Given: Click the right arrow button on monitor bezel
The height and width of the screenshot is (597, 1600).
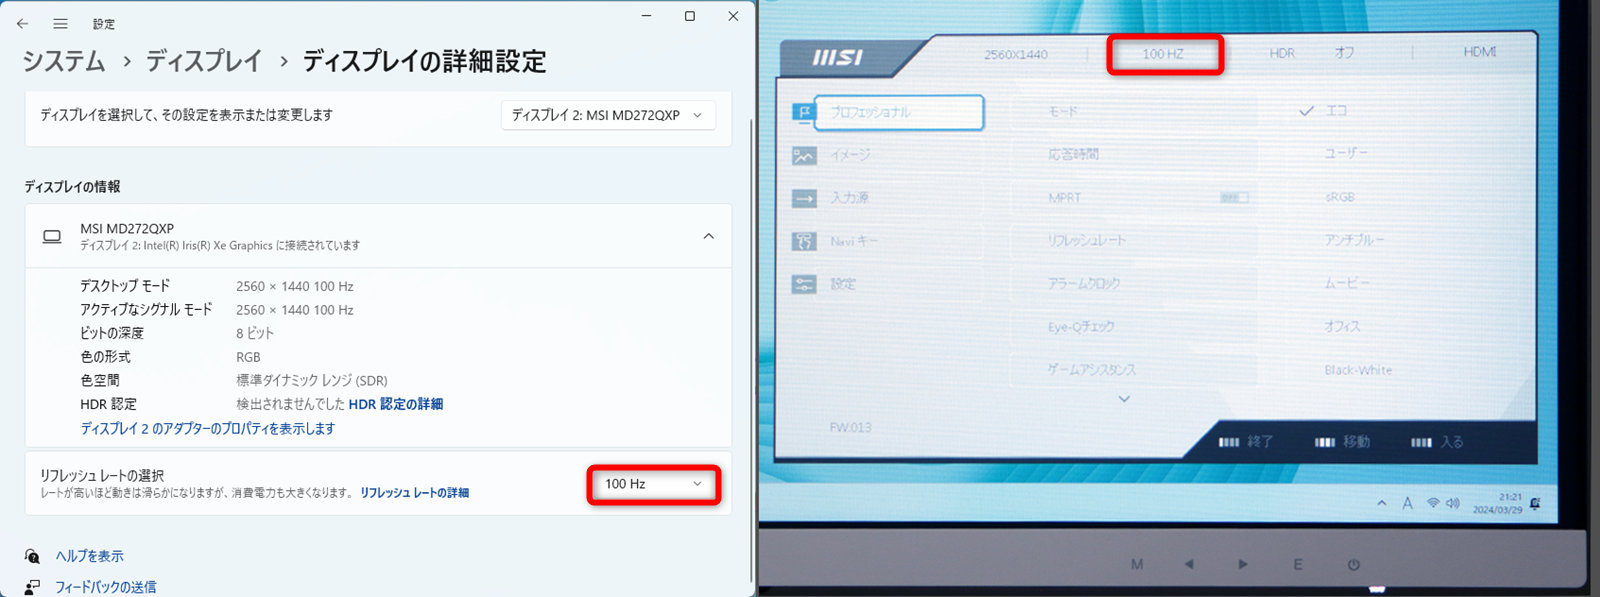Looking at the screenshot, I should 1243,564.
